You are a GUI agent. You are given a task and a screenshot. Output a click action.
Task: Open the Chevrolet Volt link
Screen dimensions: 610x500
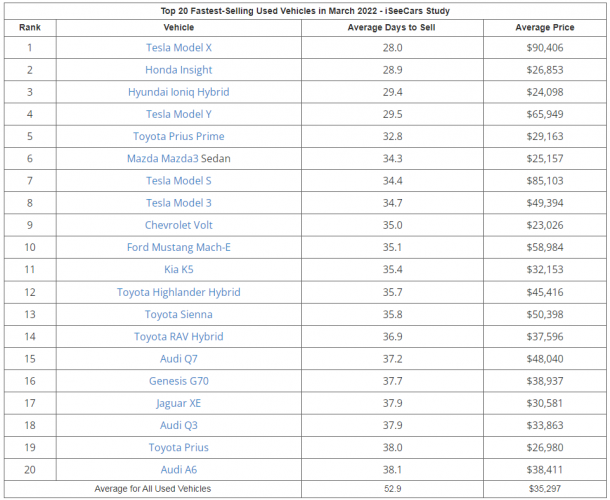pos(178,225)
